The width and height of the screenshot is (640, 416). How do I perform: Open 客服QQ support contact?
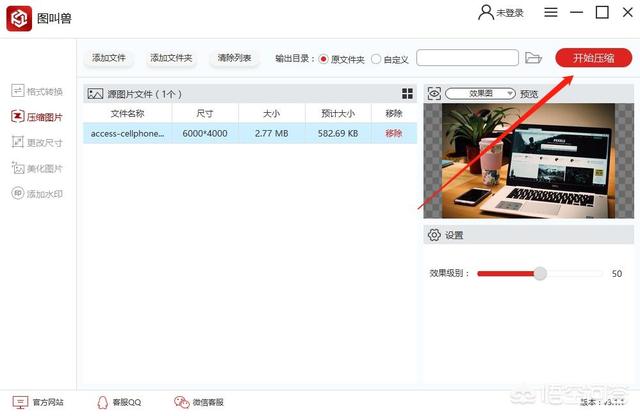tap(119, 402)
